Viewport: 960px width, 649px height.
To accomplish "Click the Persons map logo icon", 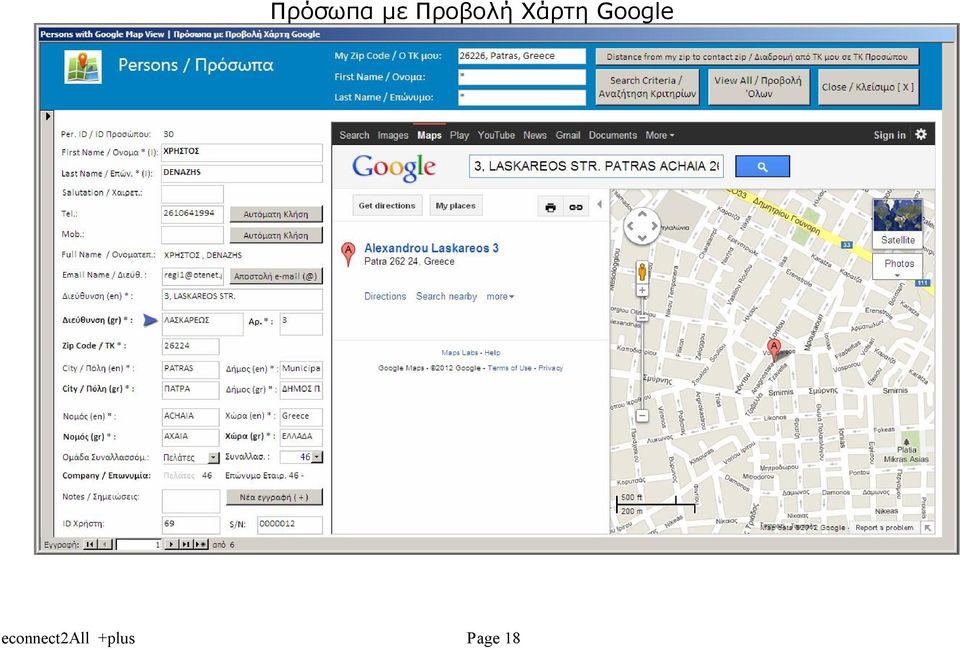I will (83, 67).
